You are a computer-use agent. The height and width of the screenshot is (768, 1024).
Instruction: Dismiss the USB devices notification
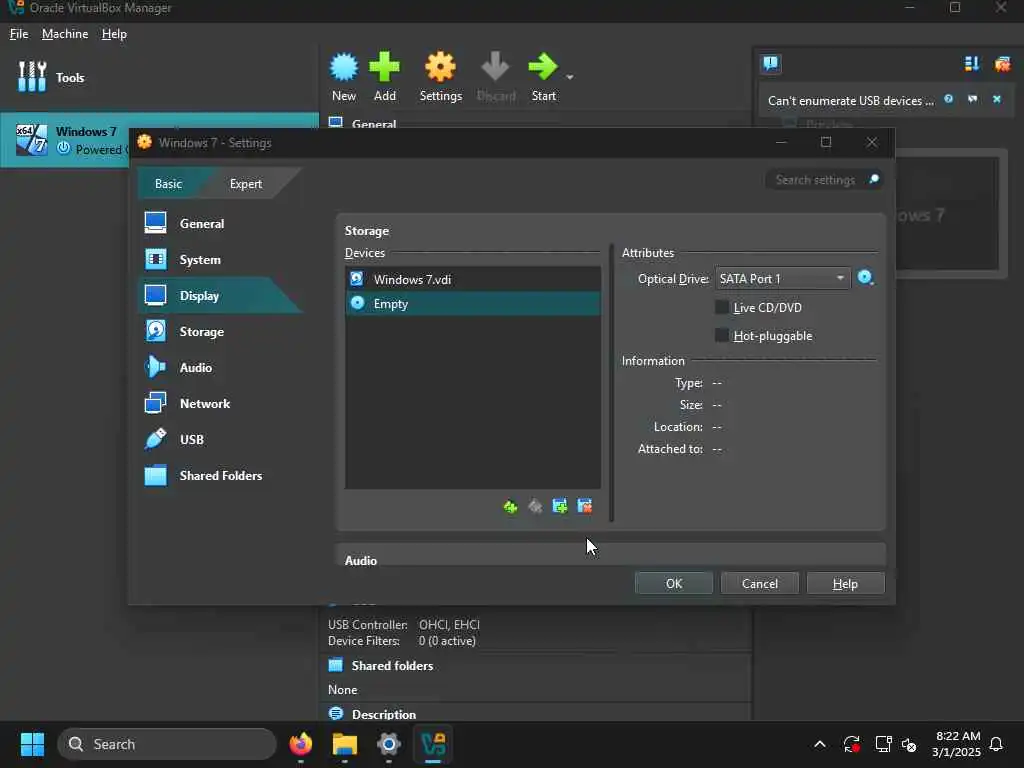pos(997,99)
